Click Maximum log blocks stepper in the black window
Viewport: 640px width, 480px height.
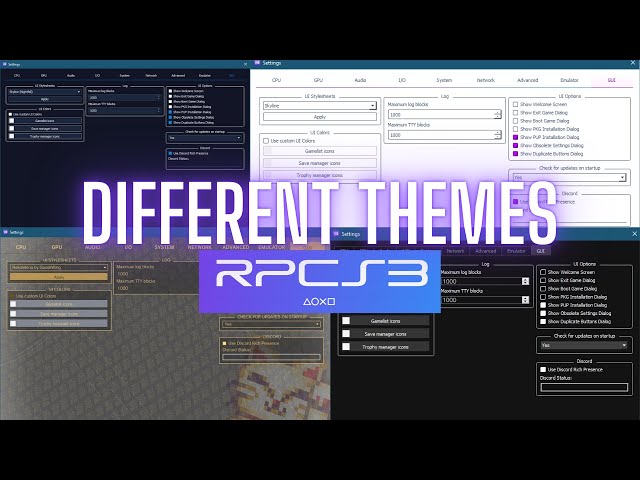point(525,281)
